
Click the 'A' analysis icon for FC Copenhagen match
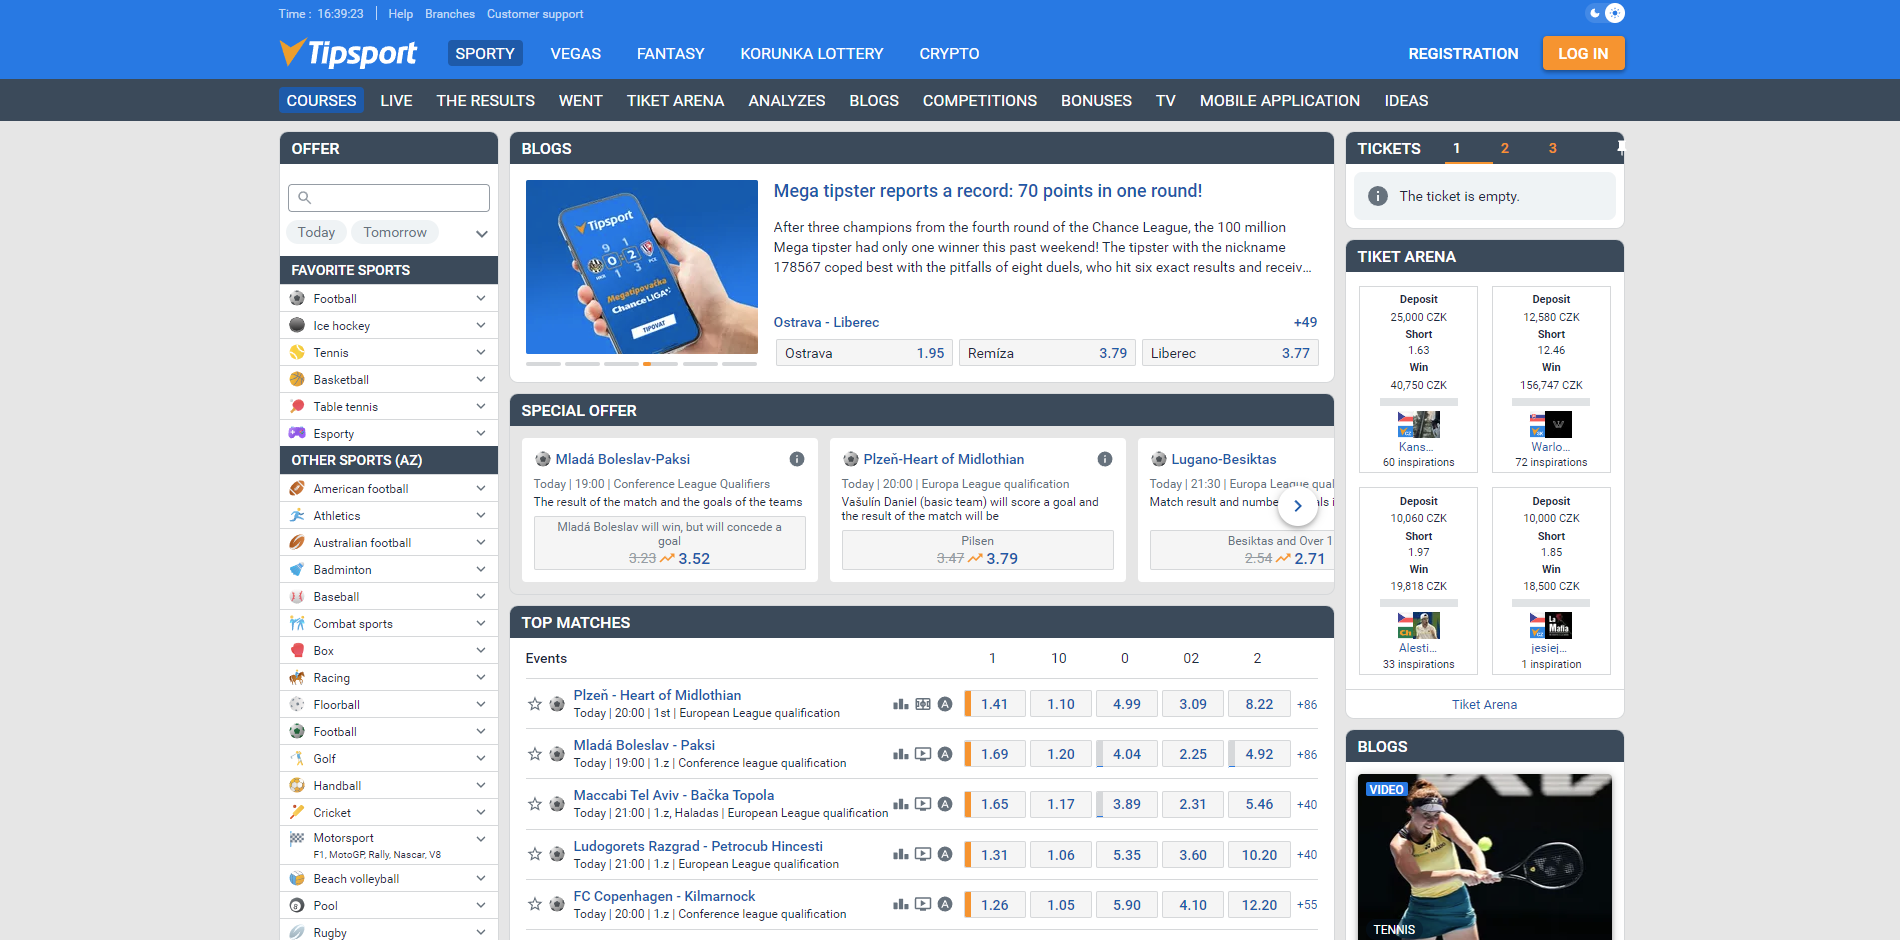(x=945, y=904)
